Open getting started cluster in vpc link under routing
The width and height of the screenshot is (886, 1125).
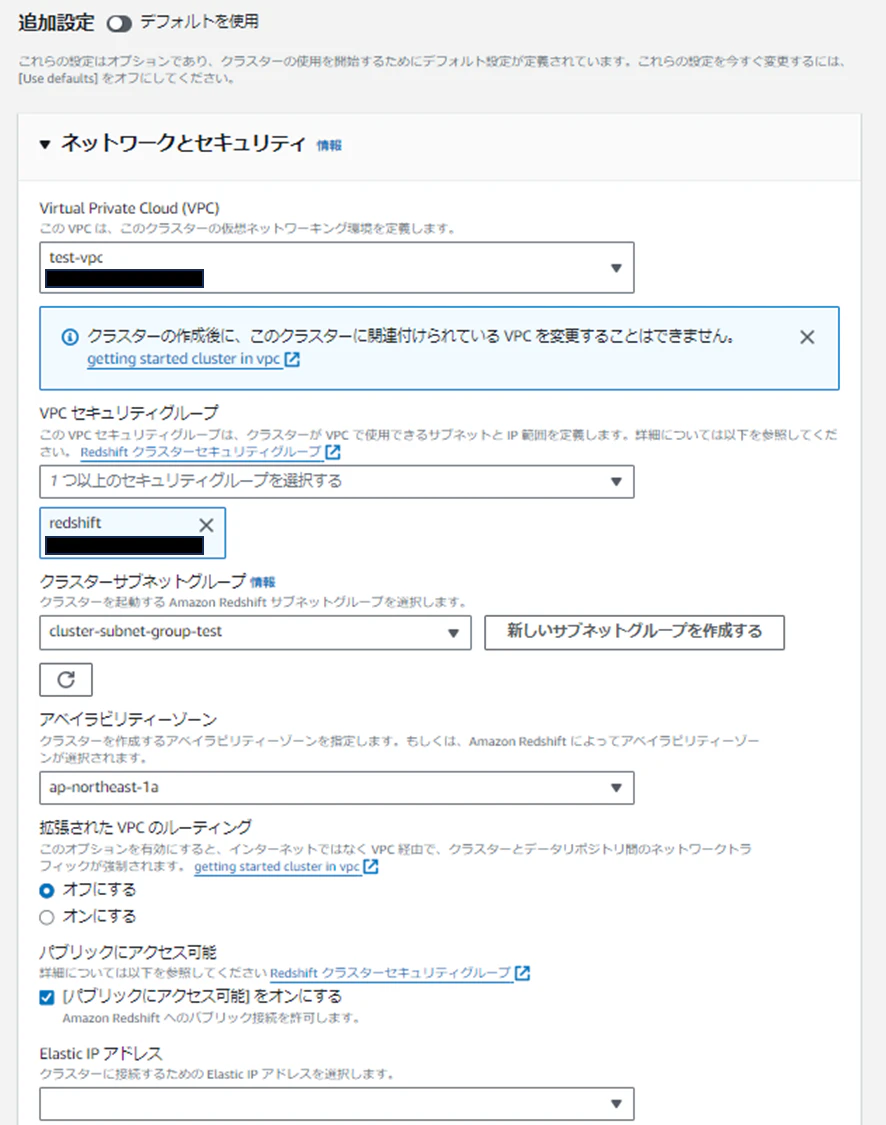click(286, 867)
